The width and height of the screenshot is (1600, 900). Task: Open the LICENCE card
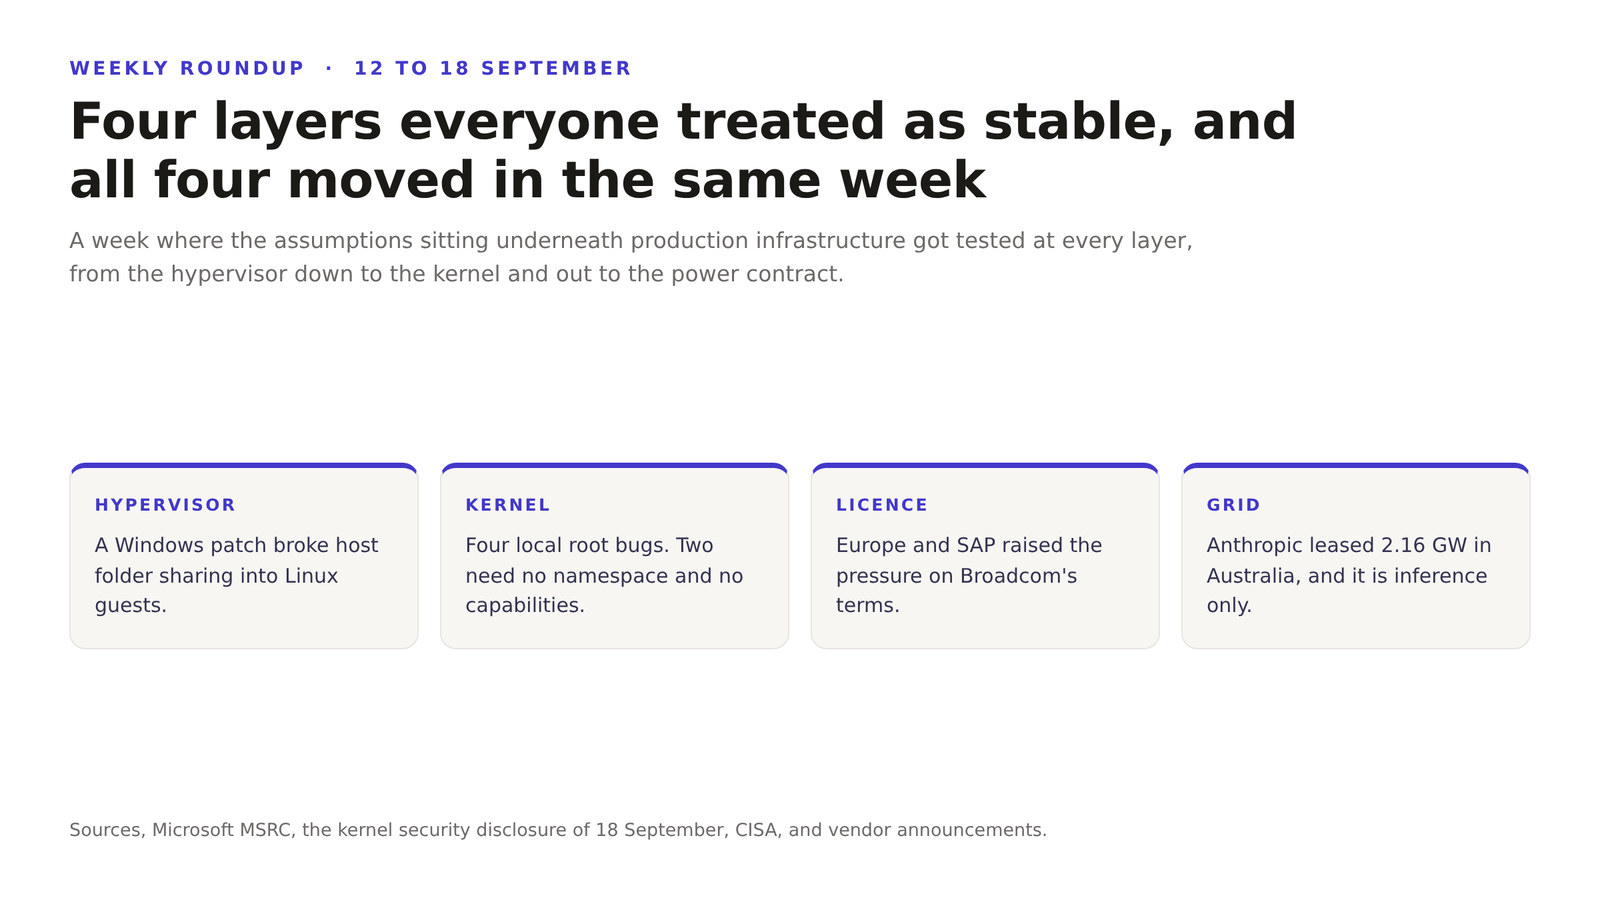click(985, 556)
